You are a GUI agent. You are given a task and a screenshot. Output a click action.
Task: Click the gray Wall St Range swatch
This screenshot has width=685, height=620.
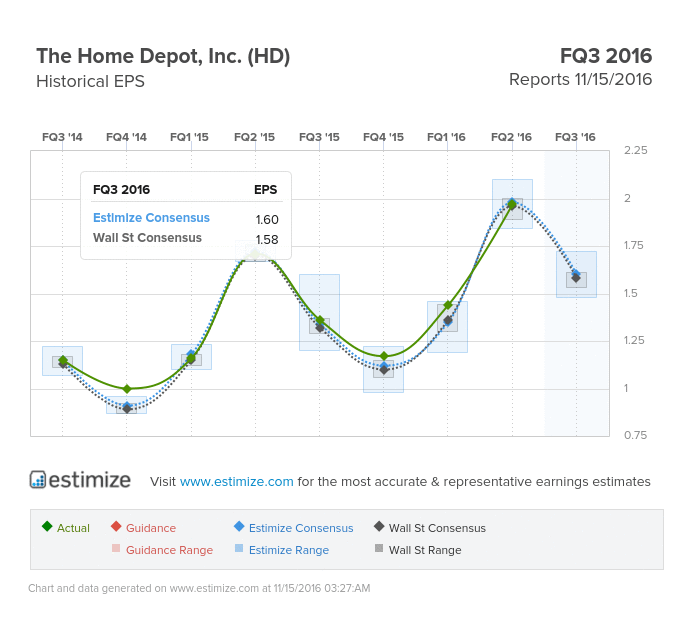(x=379, y=548)
